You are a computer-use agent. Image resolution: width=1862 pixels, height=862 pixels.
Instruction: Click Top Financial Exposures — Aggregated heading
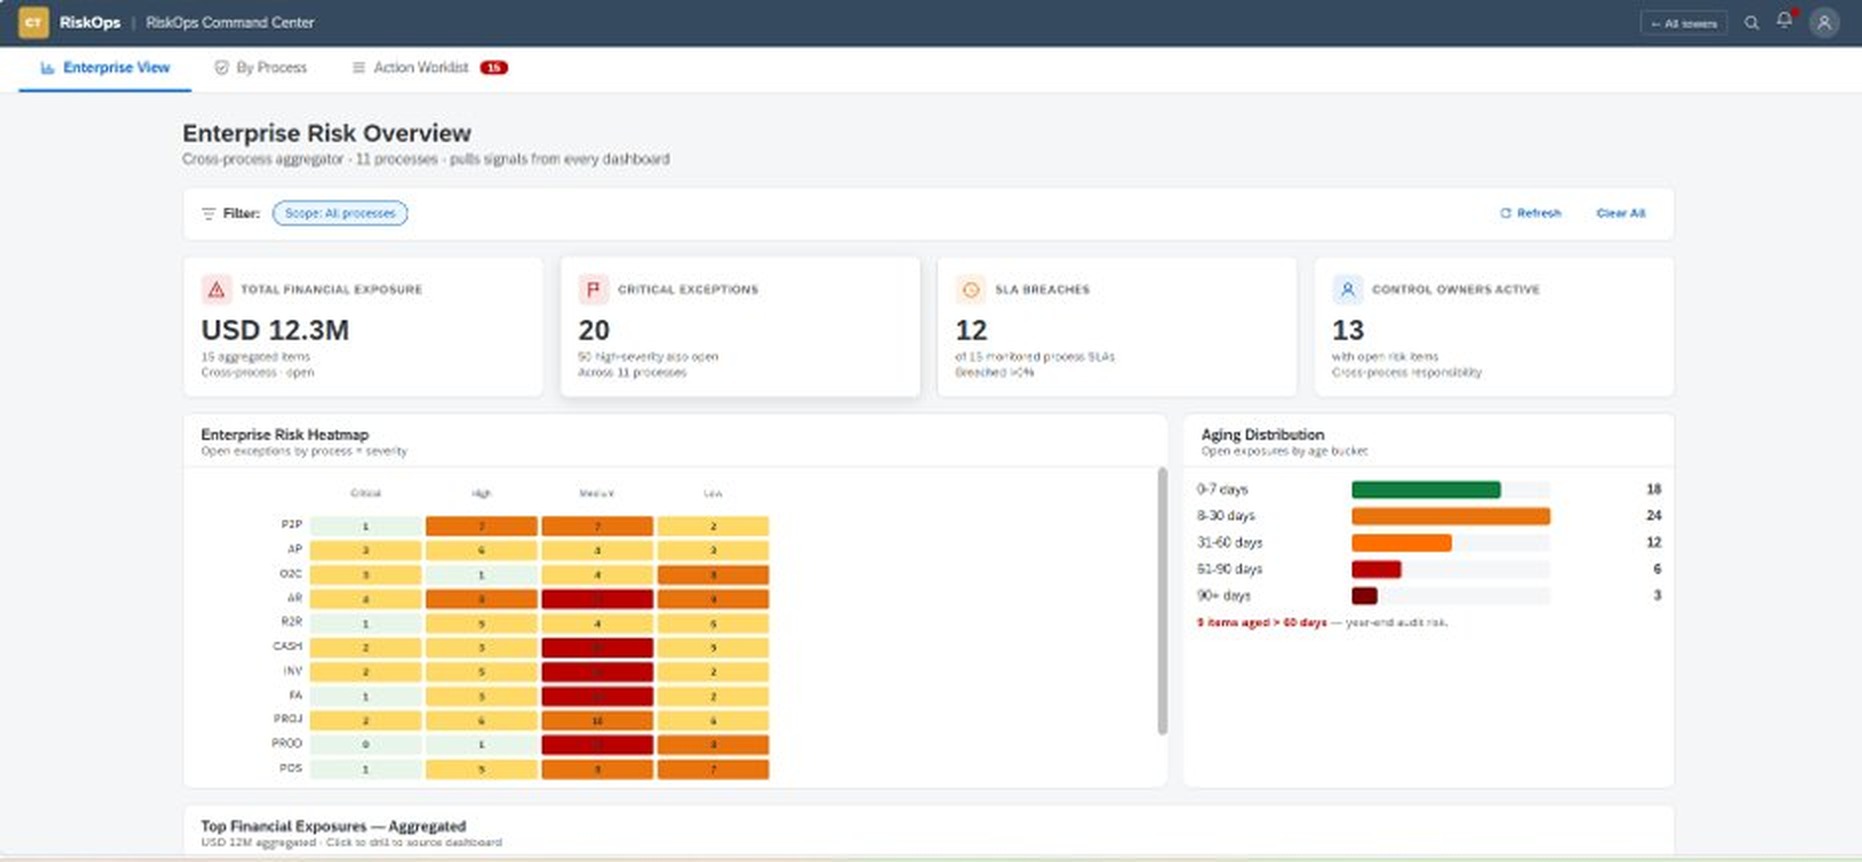coord(333,826)
